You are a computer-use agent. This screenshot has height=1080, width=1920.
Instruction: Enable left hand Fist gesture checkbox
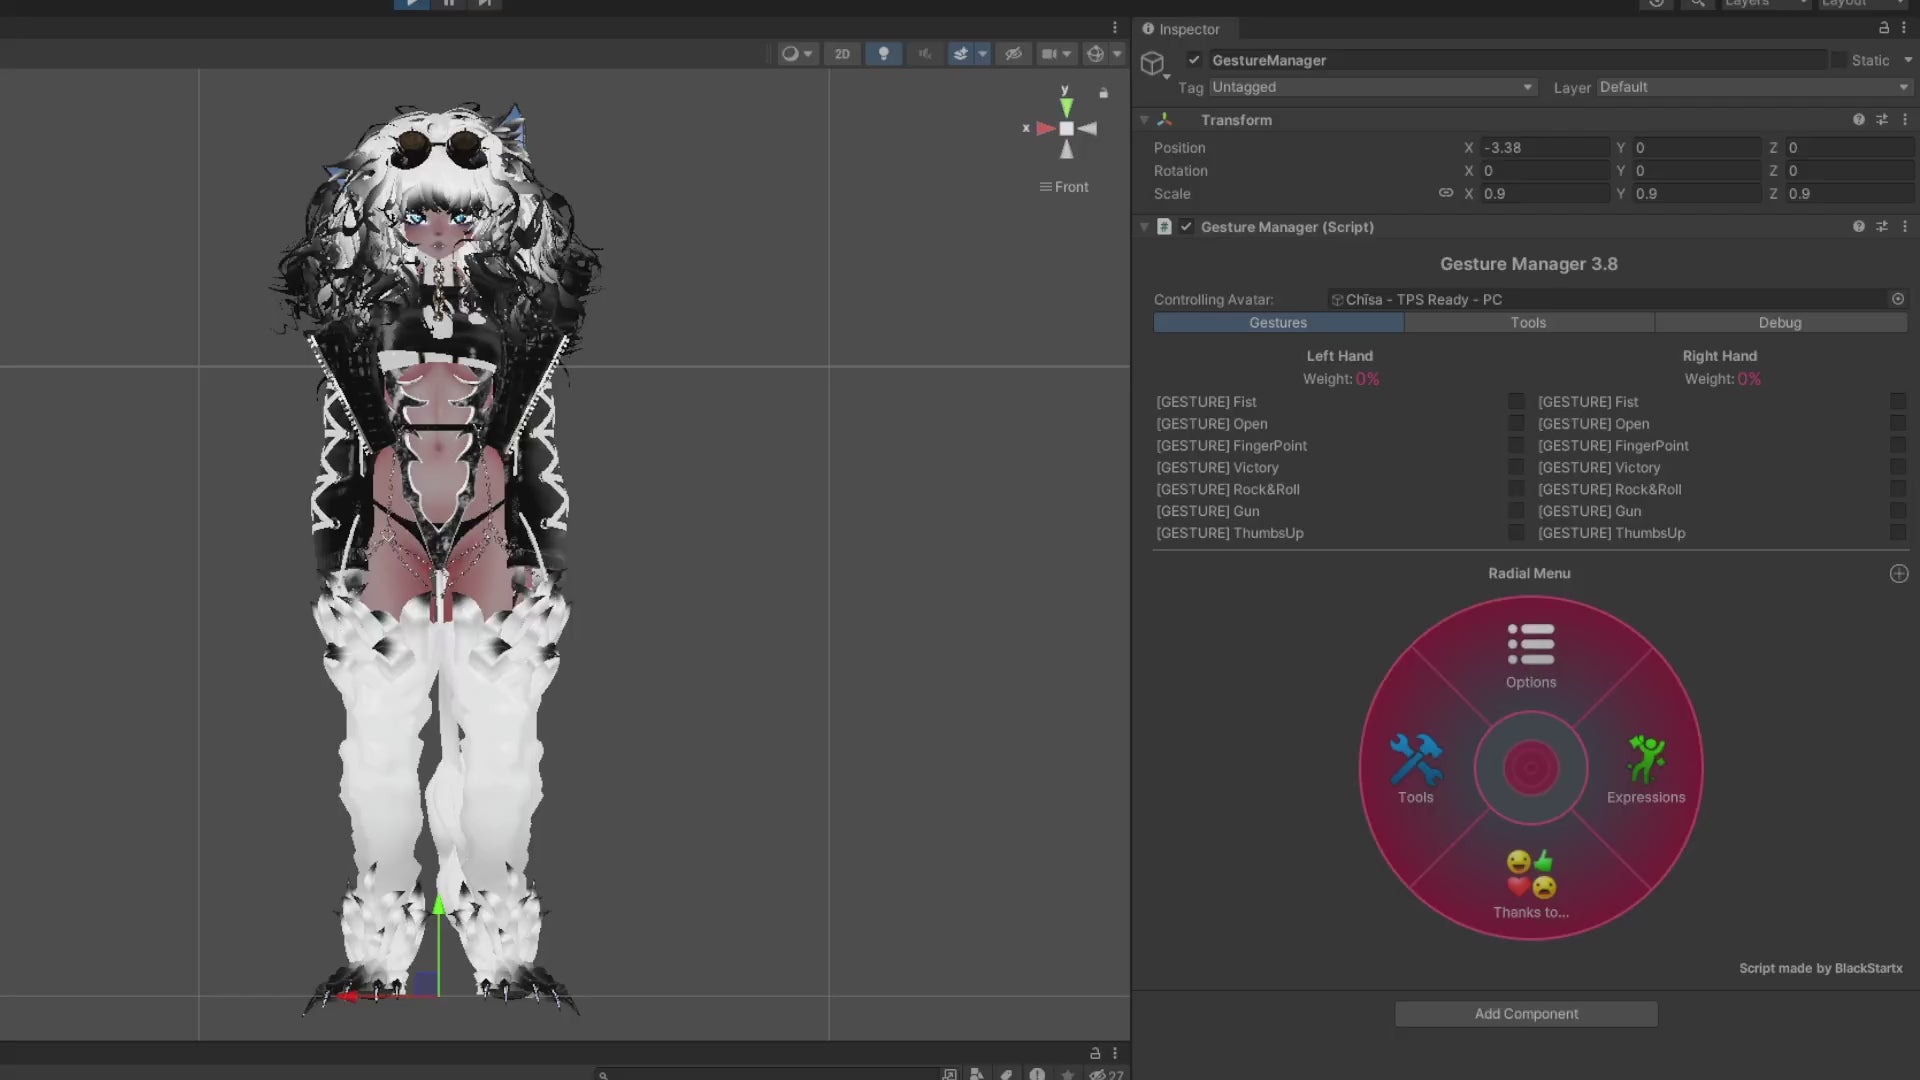click(x=1516, y=401)
